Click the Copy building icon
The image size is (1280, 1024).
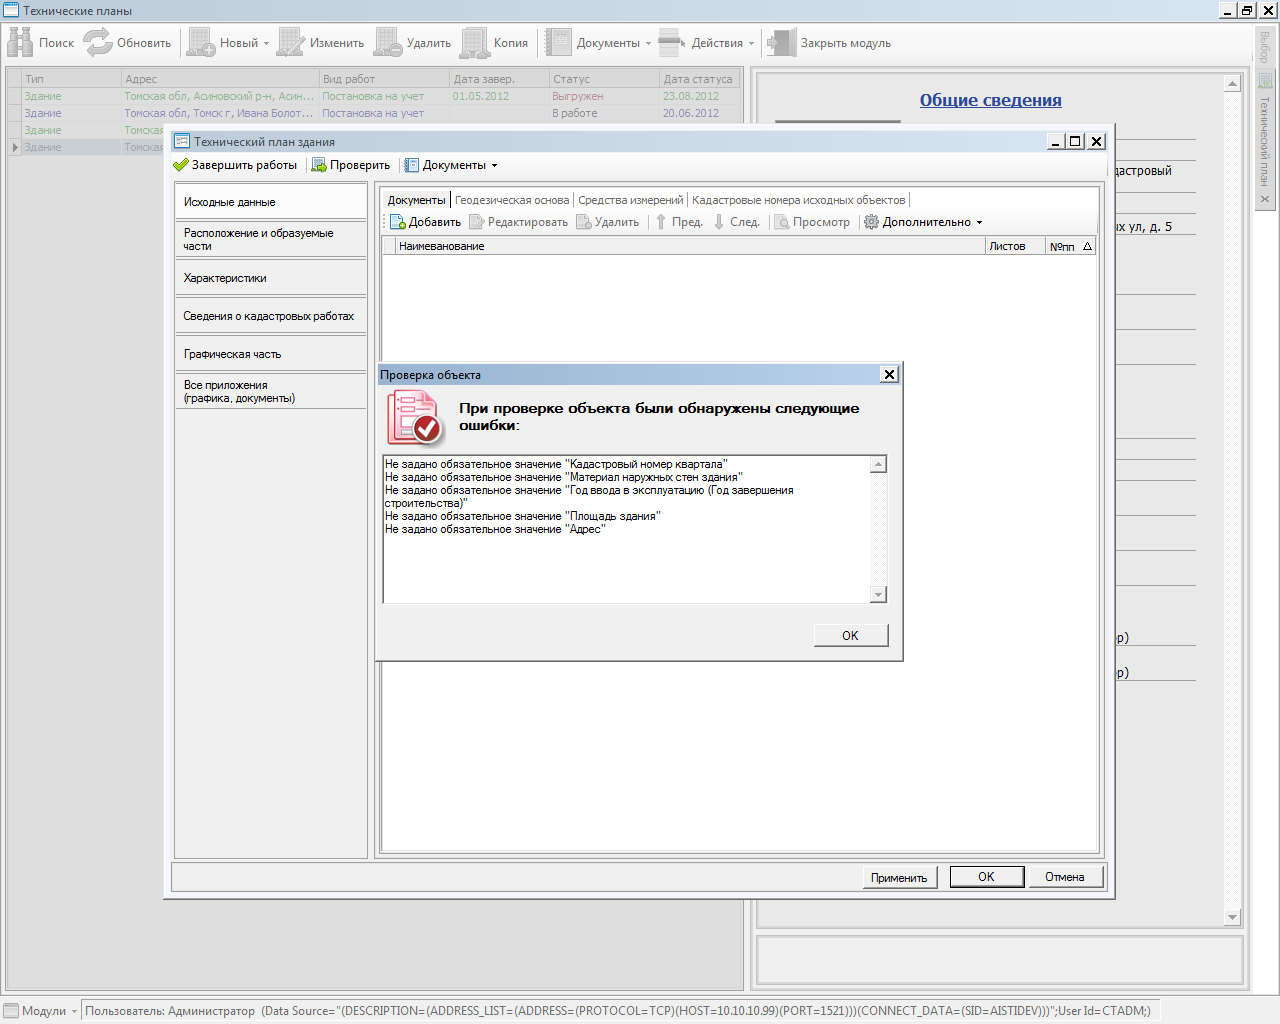click(x=475, y=42)
